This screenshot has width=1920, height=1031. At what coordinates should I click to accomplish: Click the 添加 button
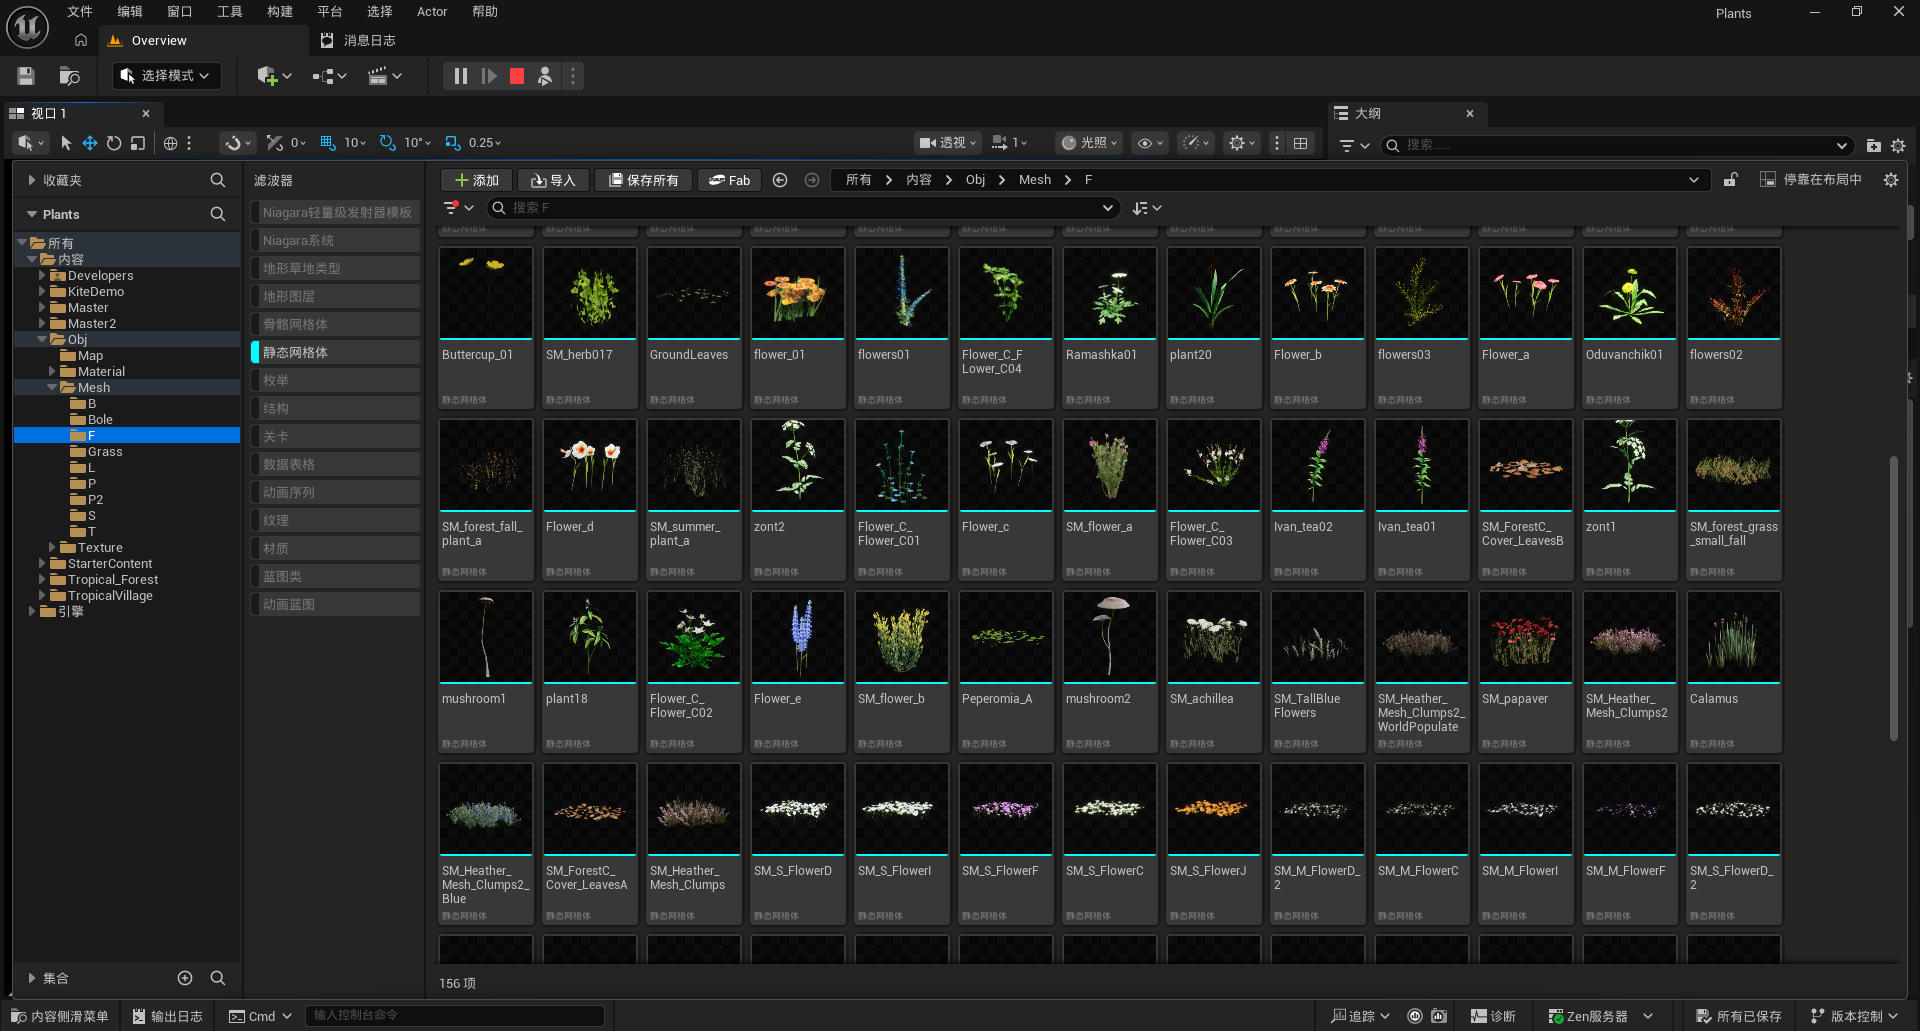(476, 180)
